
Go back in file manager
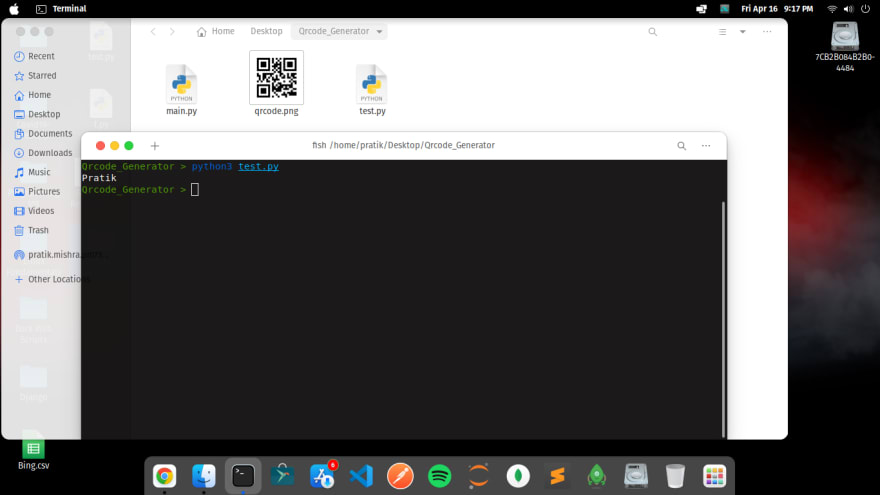pos(153,31)
